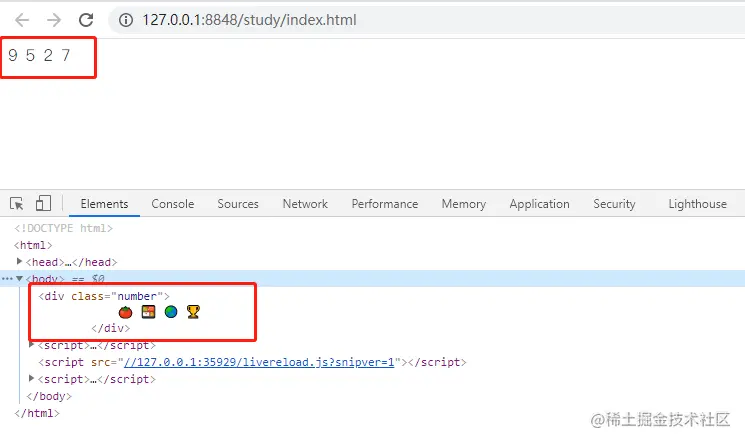Screen dimensions: 745x443
Task: Activate the element inspector picker icon
Action: [17, 203]
